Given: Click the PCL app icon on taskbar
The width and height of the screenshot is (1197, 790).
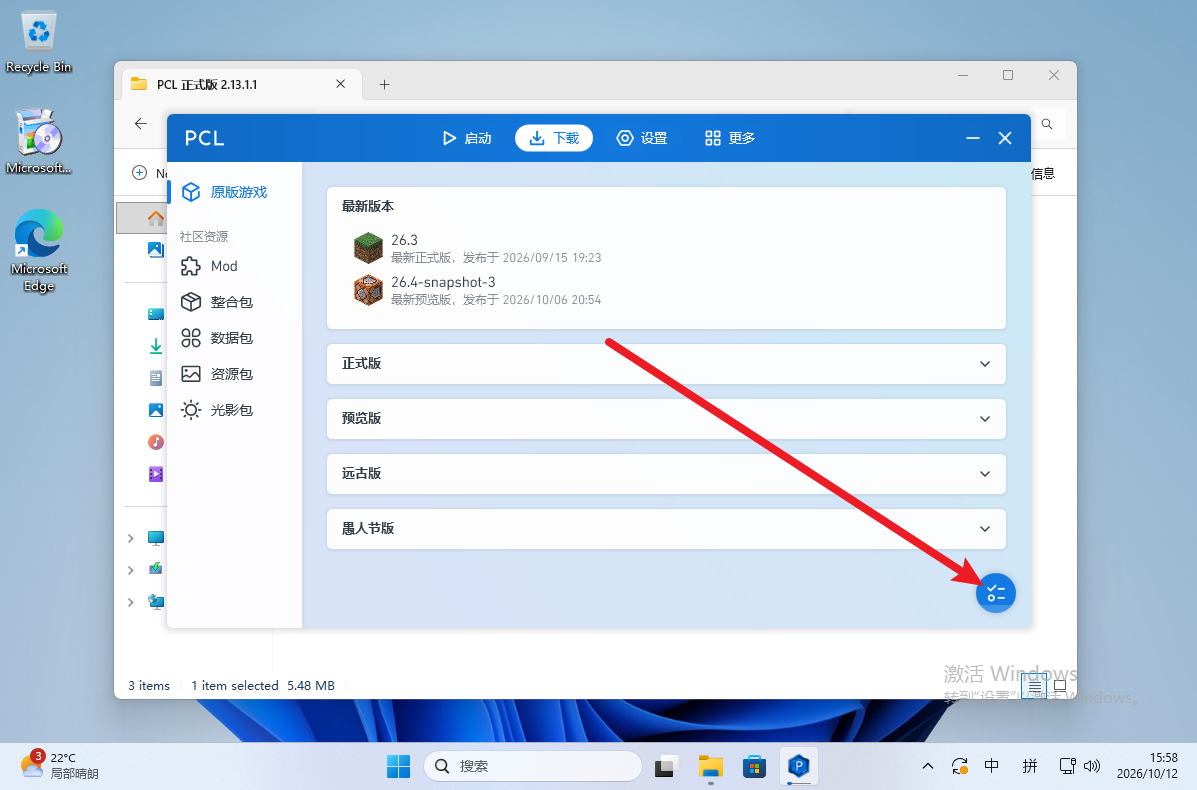Looking at the screenshot, I should tap(799, 766).
